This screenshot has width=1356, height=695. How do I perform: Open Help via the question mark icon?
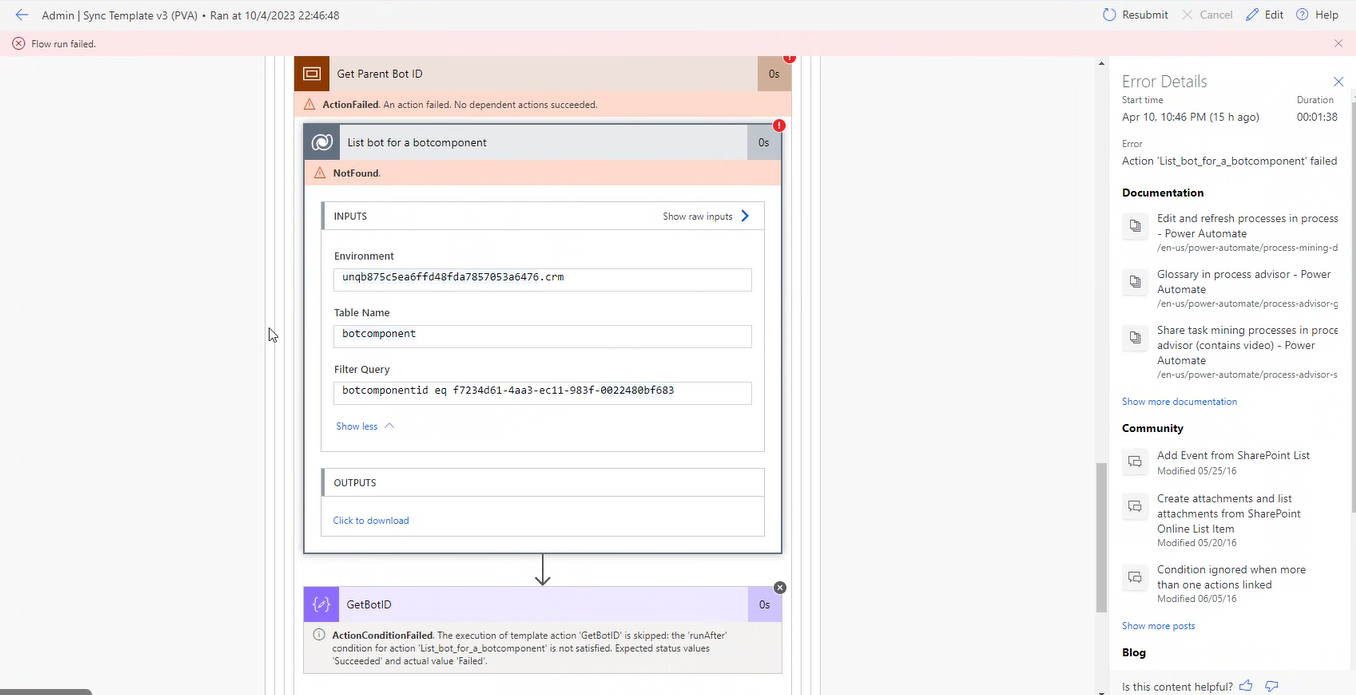pos(1301,14)
